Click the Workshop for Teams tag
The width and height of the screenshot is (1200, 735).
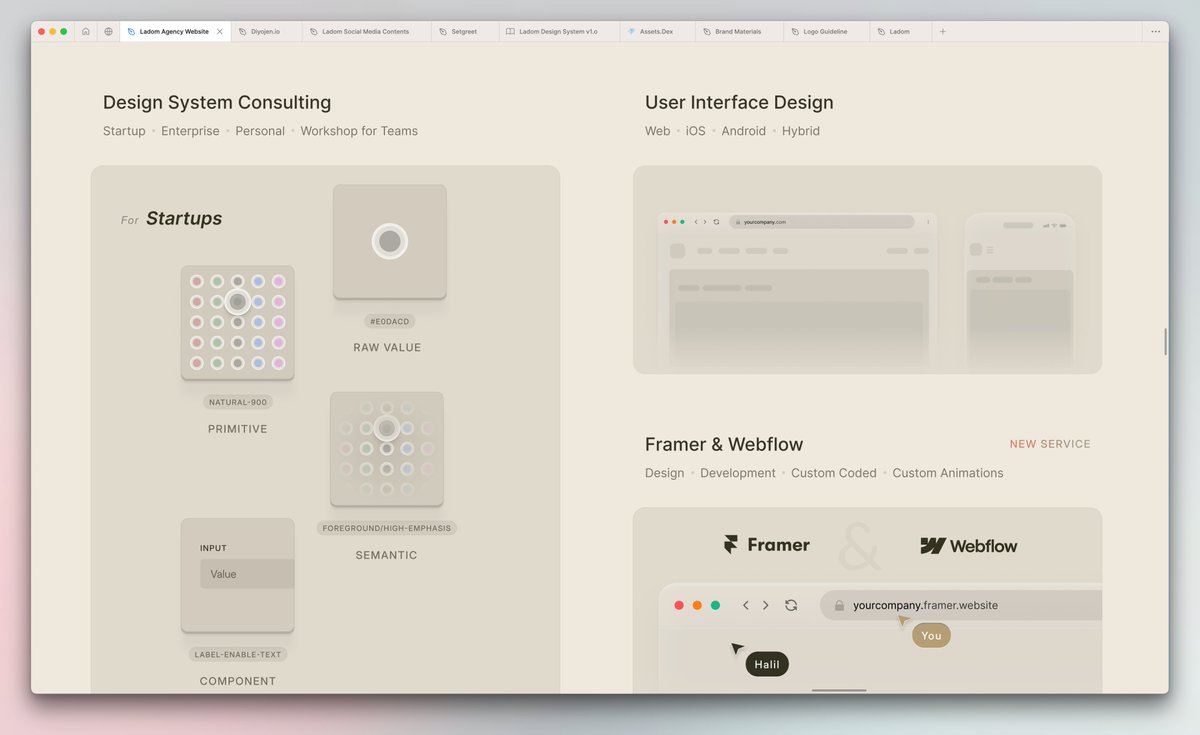pos(359,131)
